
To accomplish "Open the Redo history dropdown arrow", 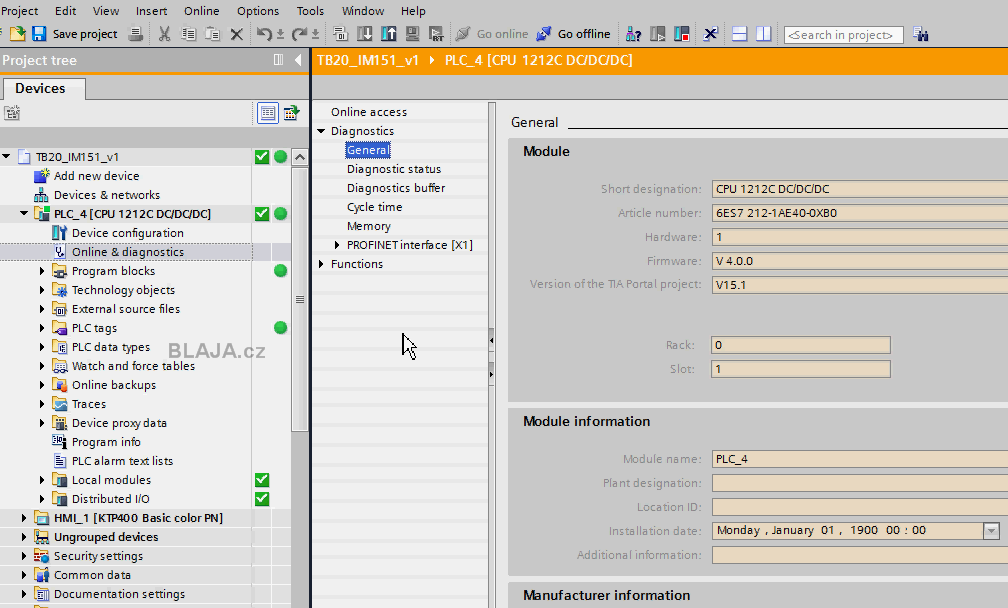I will (315, 34).
